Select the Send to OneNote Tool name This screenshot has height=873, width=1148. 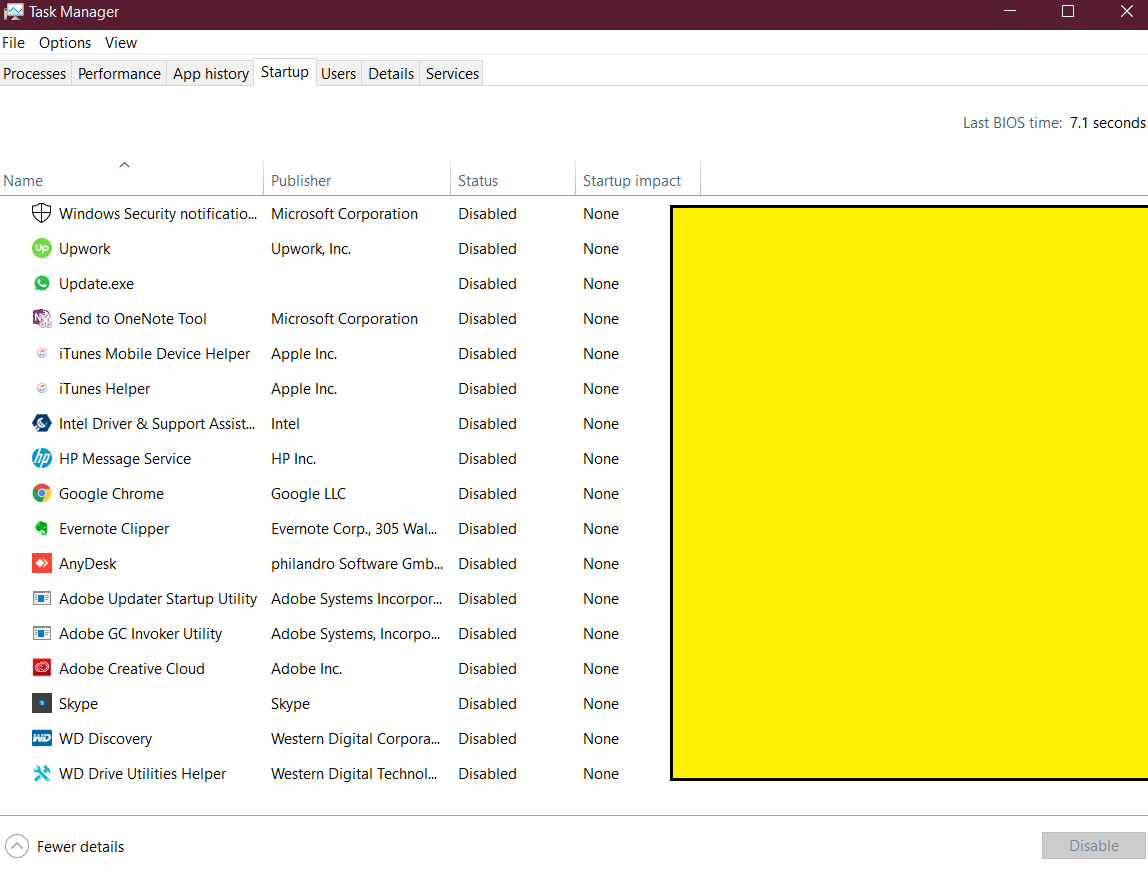[x=133, y=319]
